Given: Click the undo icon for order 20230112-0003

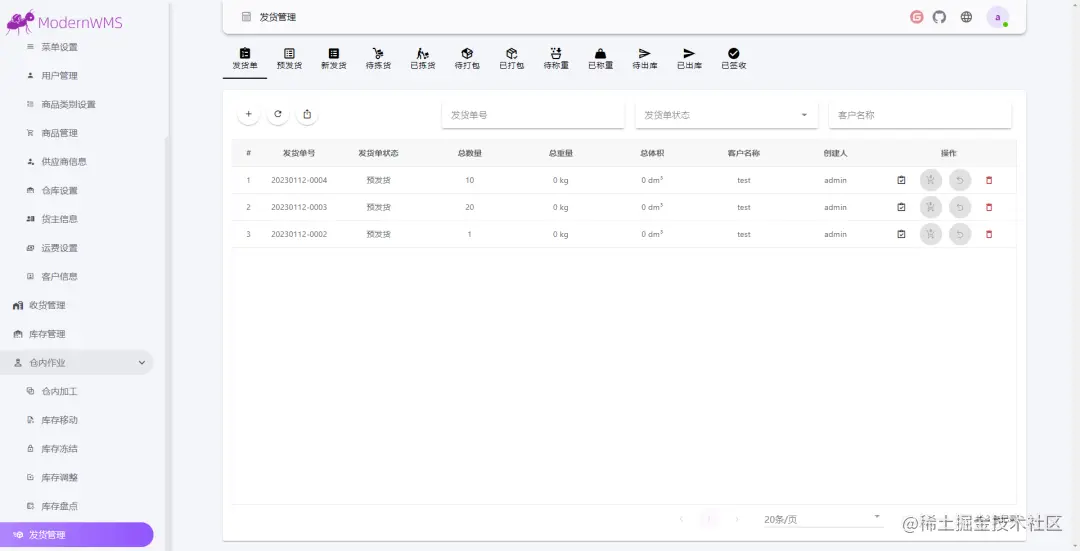Looking at the screenshot, I should [x=959, y=207].
